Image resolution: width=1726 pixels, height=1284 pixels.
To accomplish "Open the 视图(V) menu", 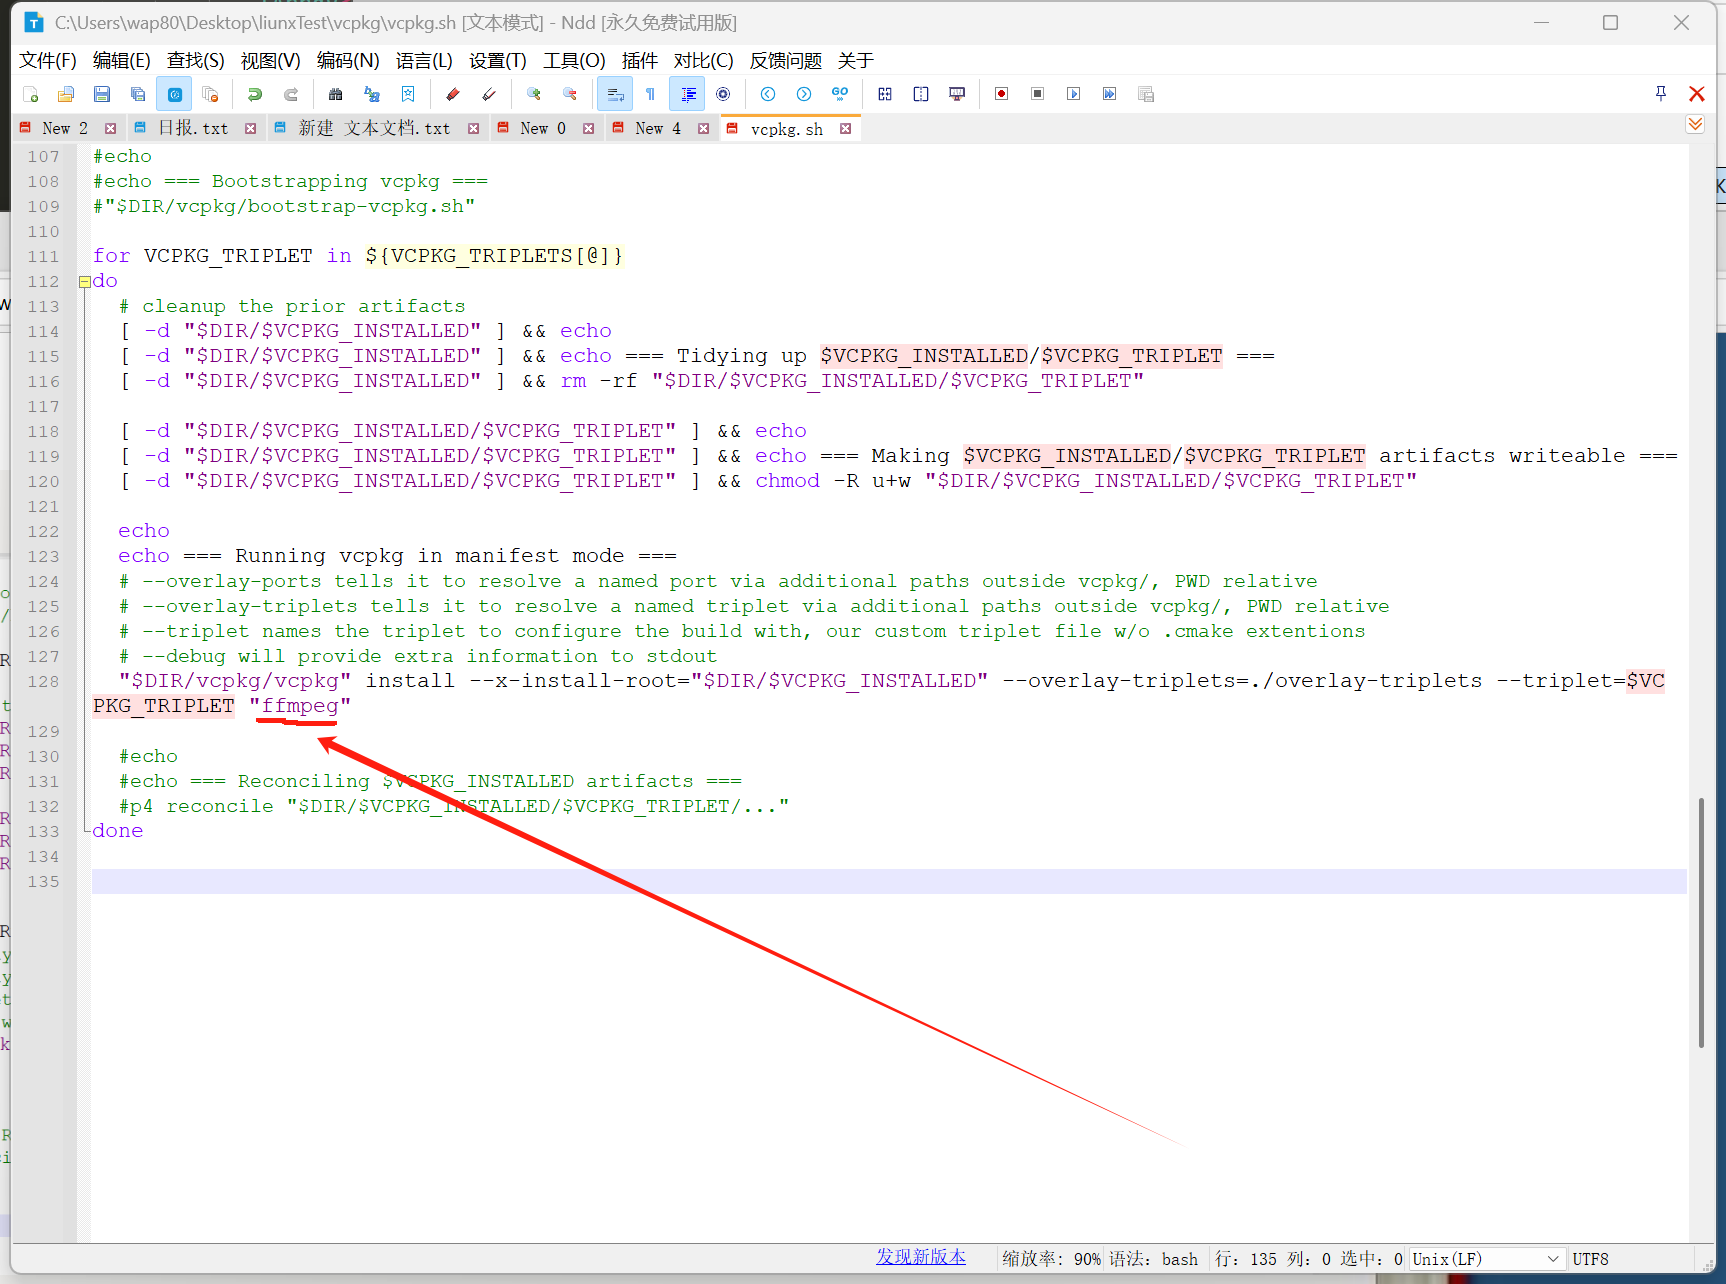I will pyautogui.click(x=271, y=61).
